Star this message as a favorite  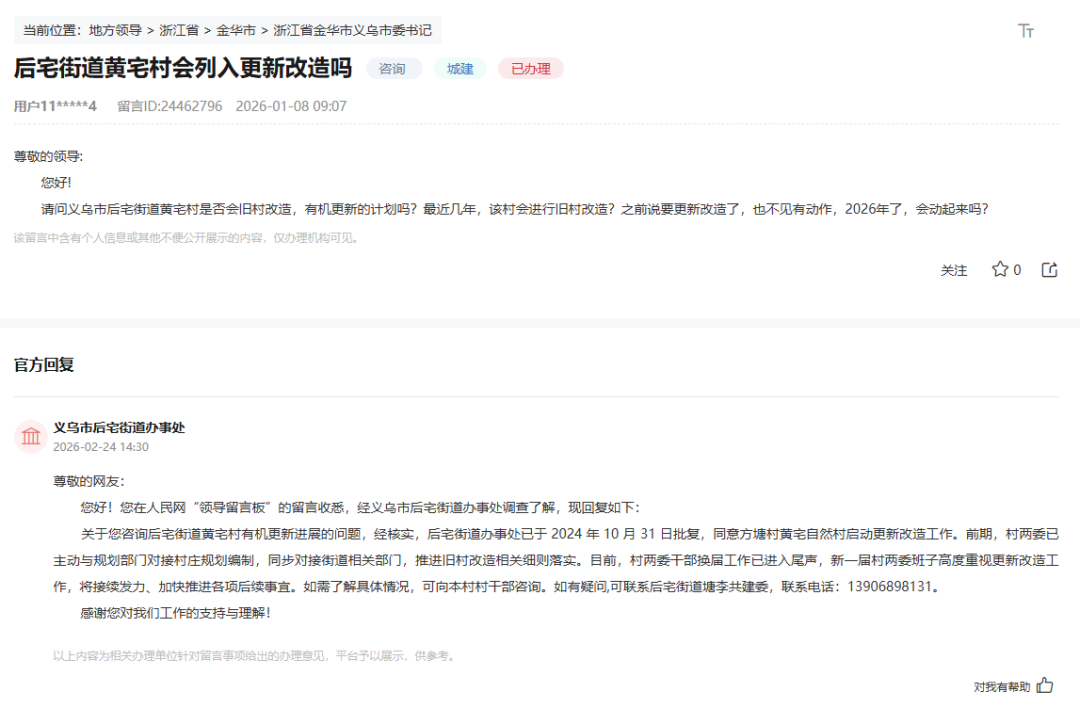(x=1000, y=270)
